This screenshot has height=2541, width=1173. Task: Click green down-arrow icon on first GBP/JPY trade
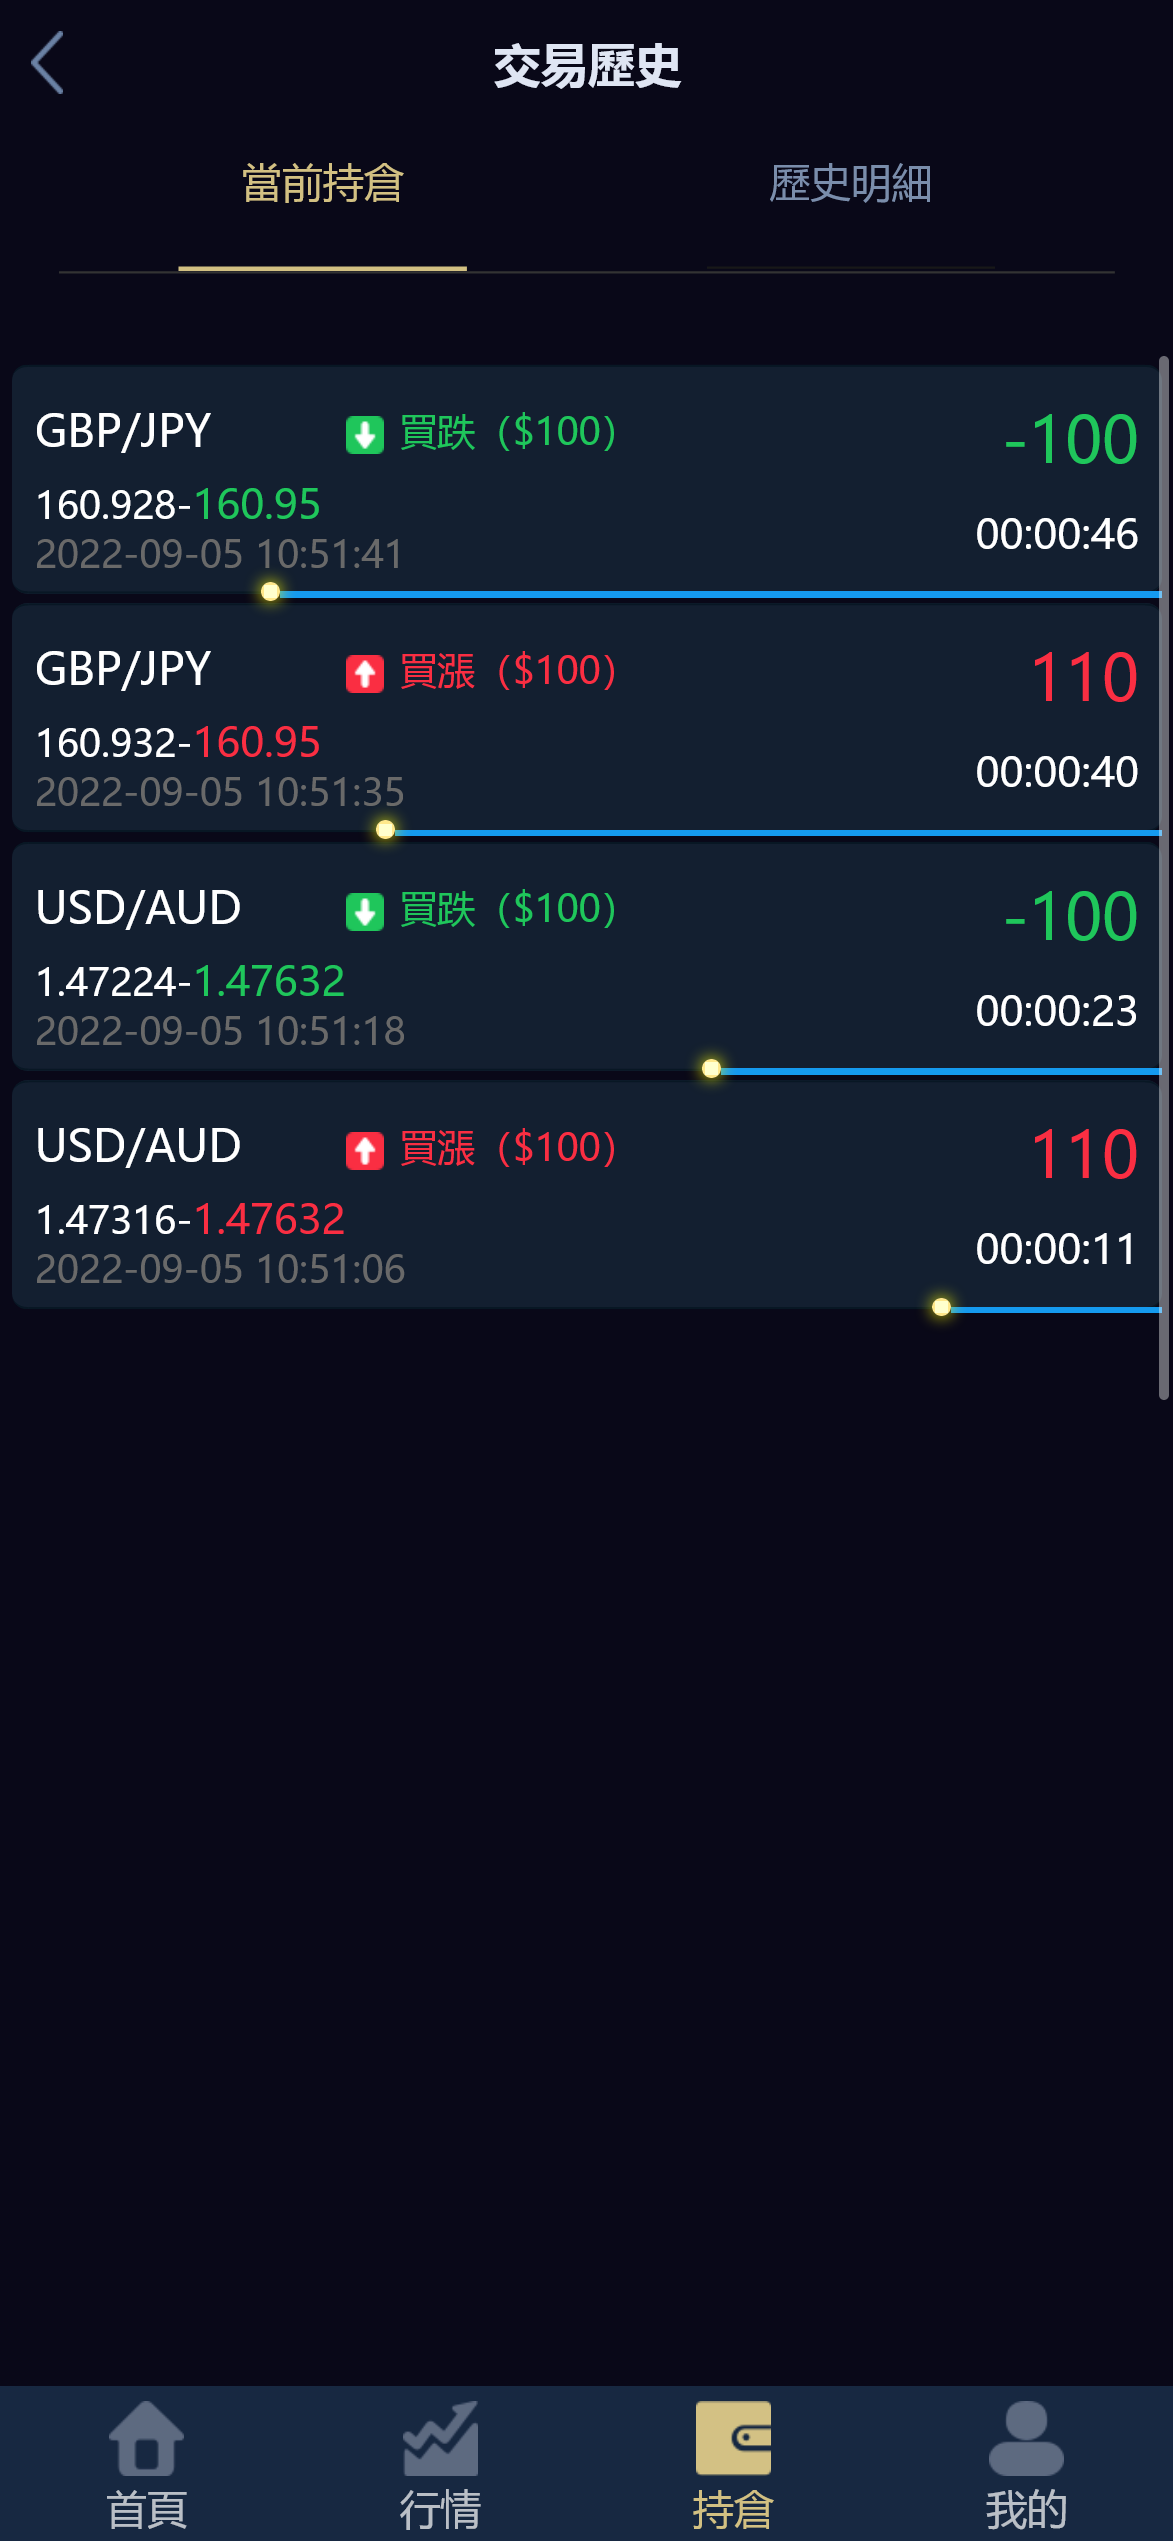point(365,435)
